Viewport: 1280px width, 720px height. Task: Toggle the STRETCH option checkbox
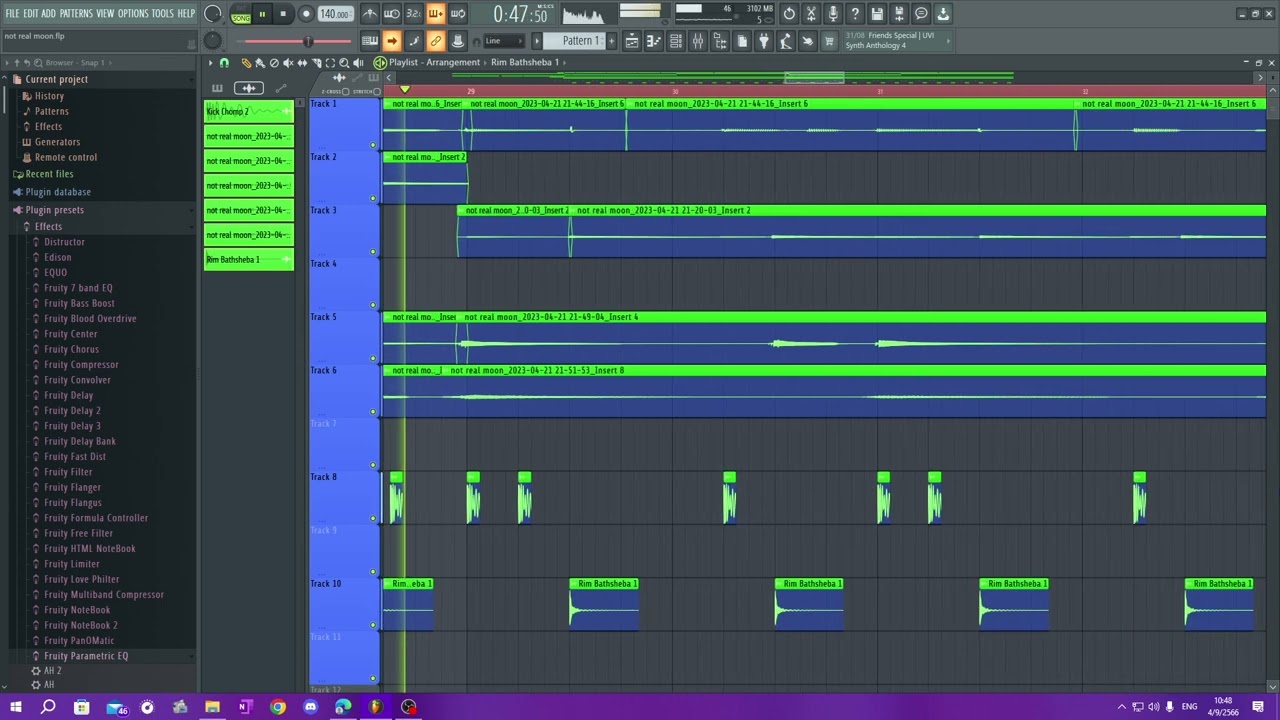coord(377,91)
